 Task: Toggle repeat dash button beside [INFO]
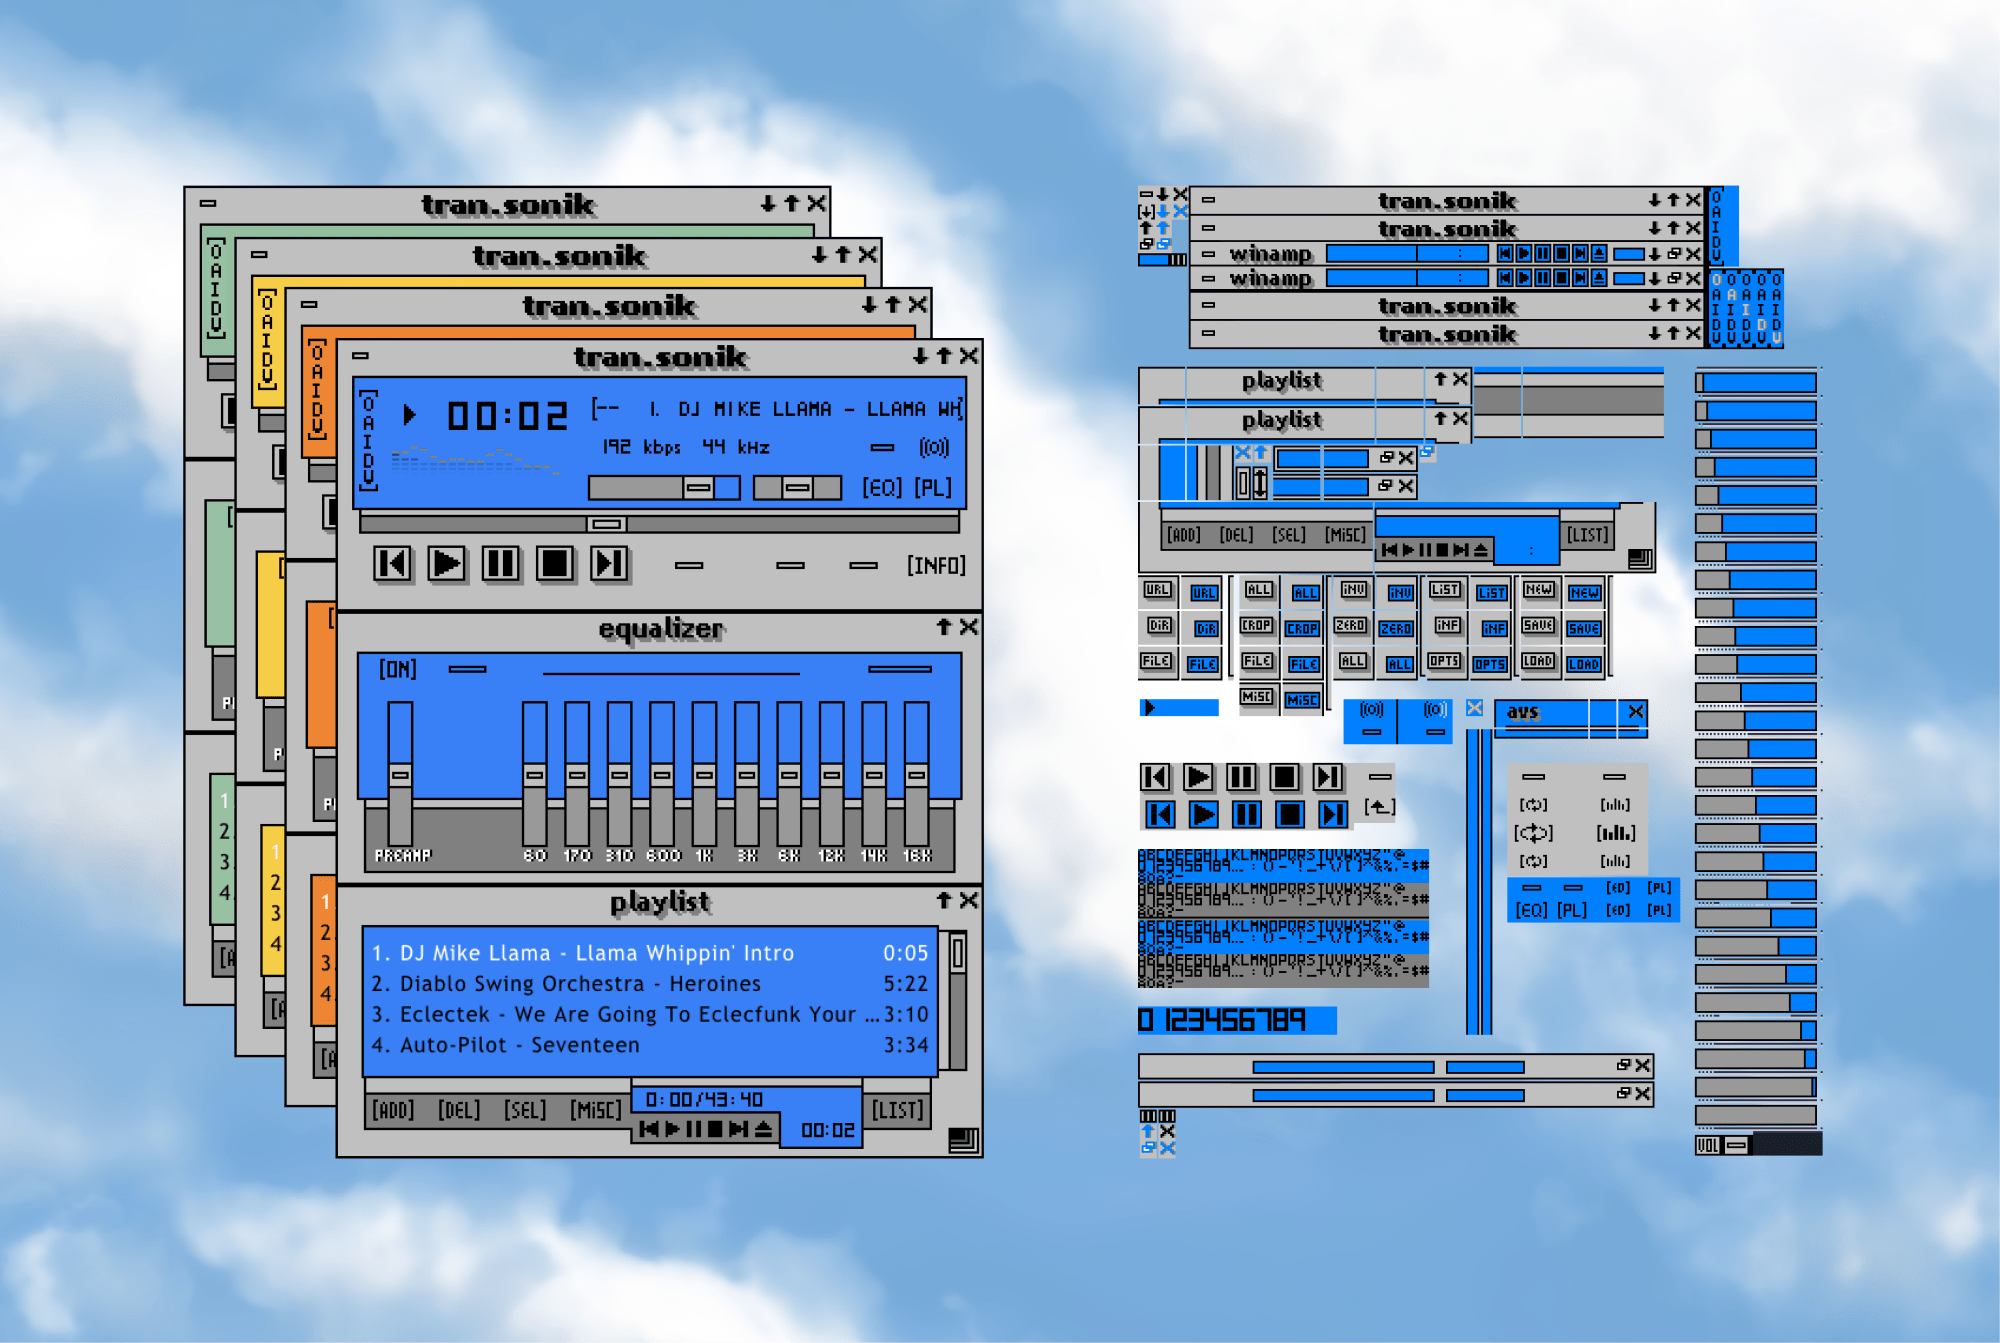(x=863, y=565)
